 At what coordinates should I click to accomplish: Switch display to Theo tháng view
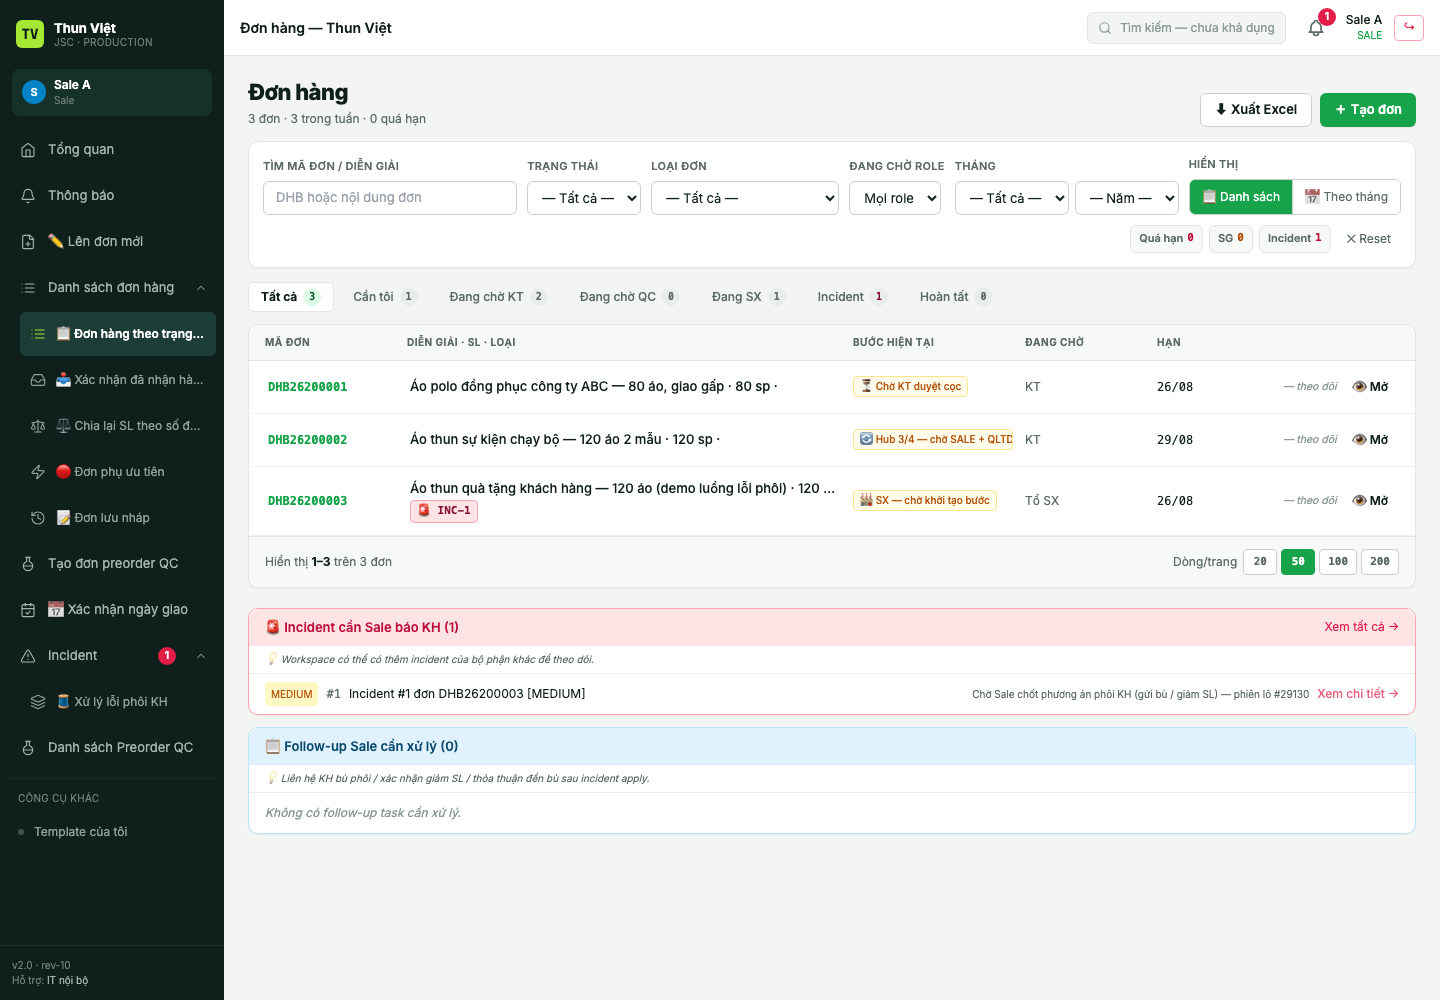click(x=1346, y=197)
